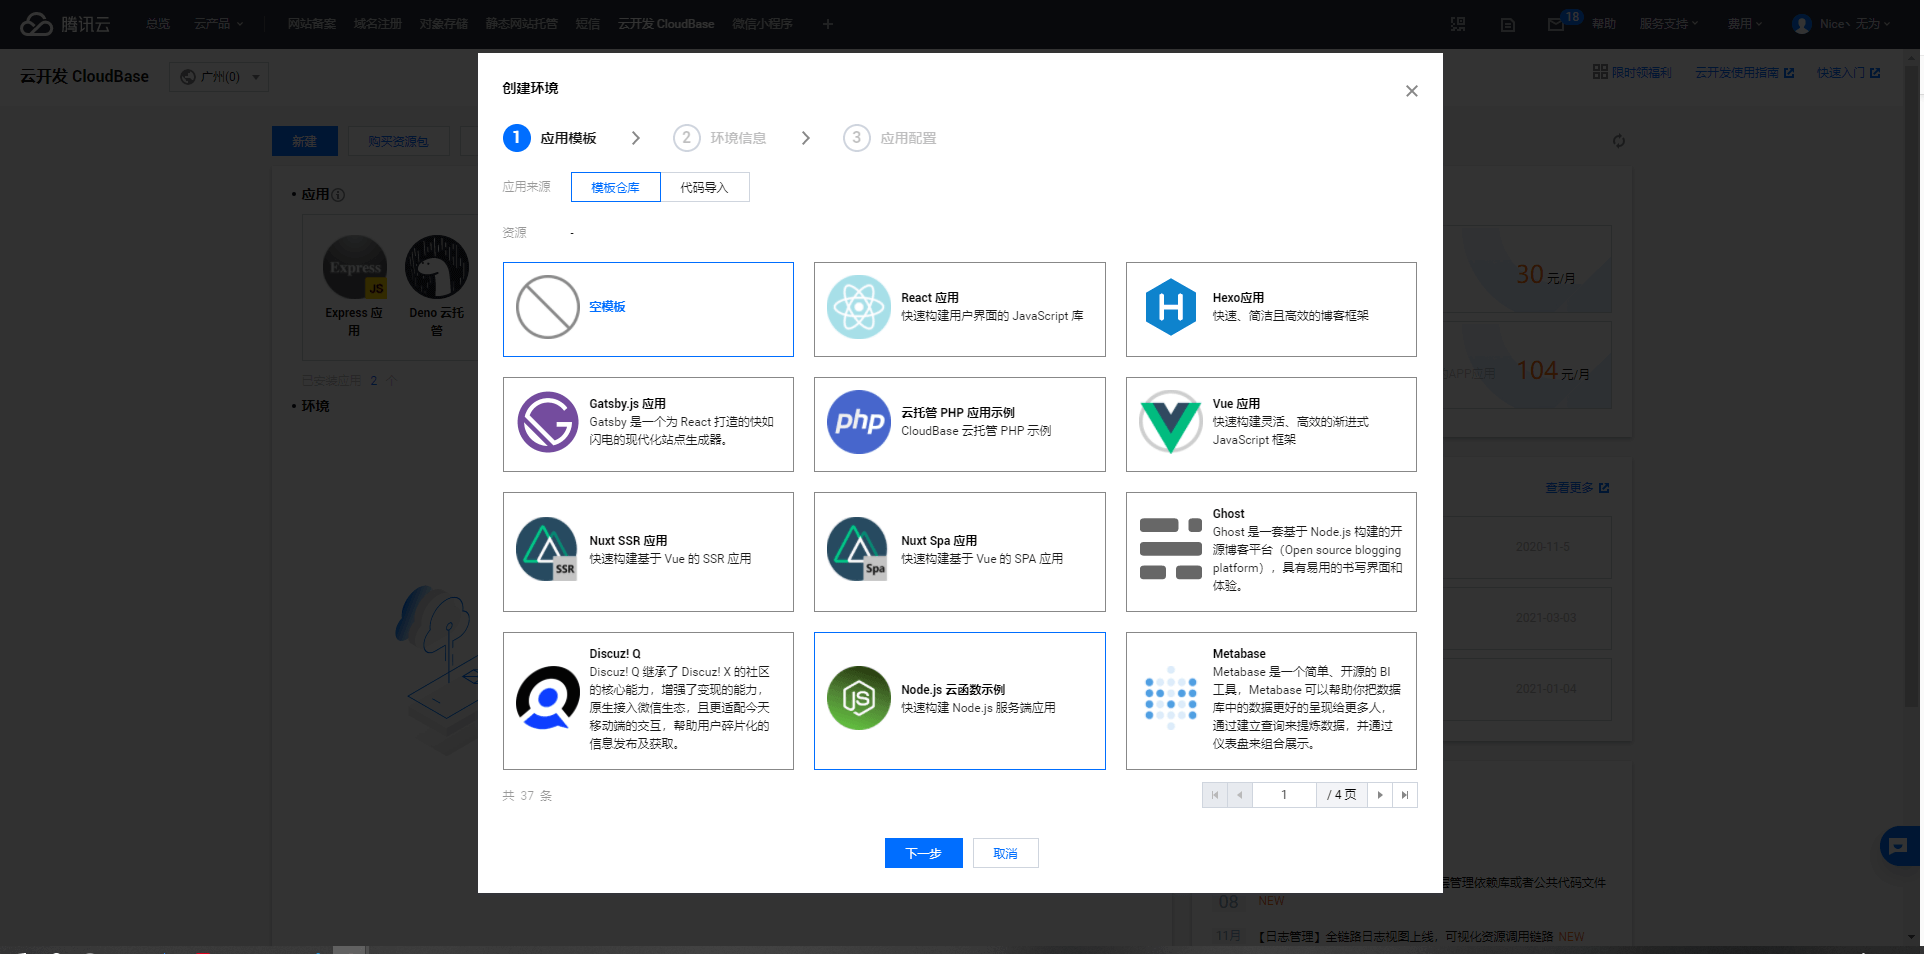Click the 下一步 button

924,853
